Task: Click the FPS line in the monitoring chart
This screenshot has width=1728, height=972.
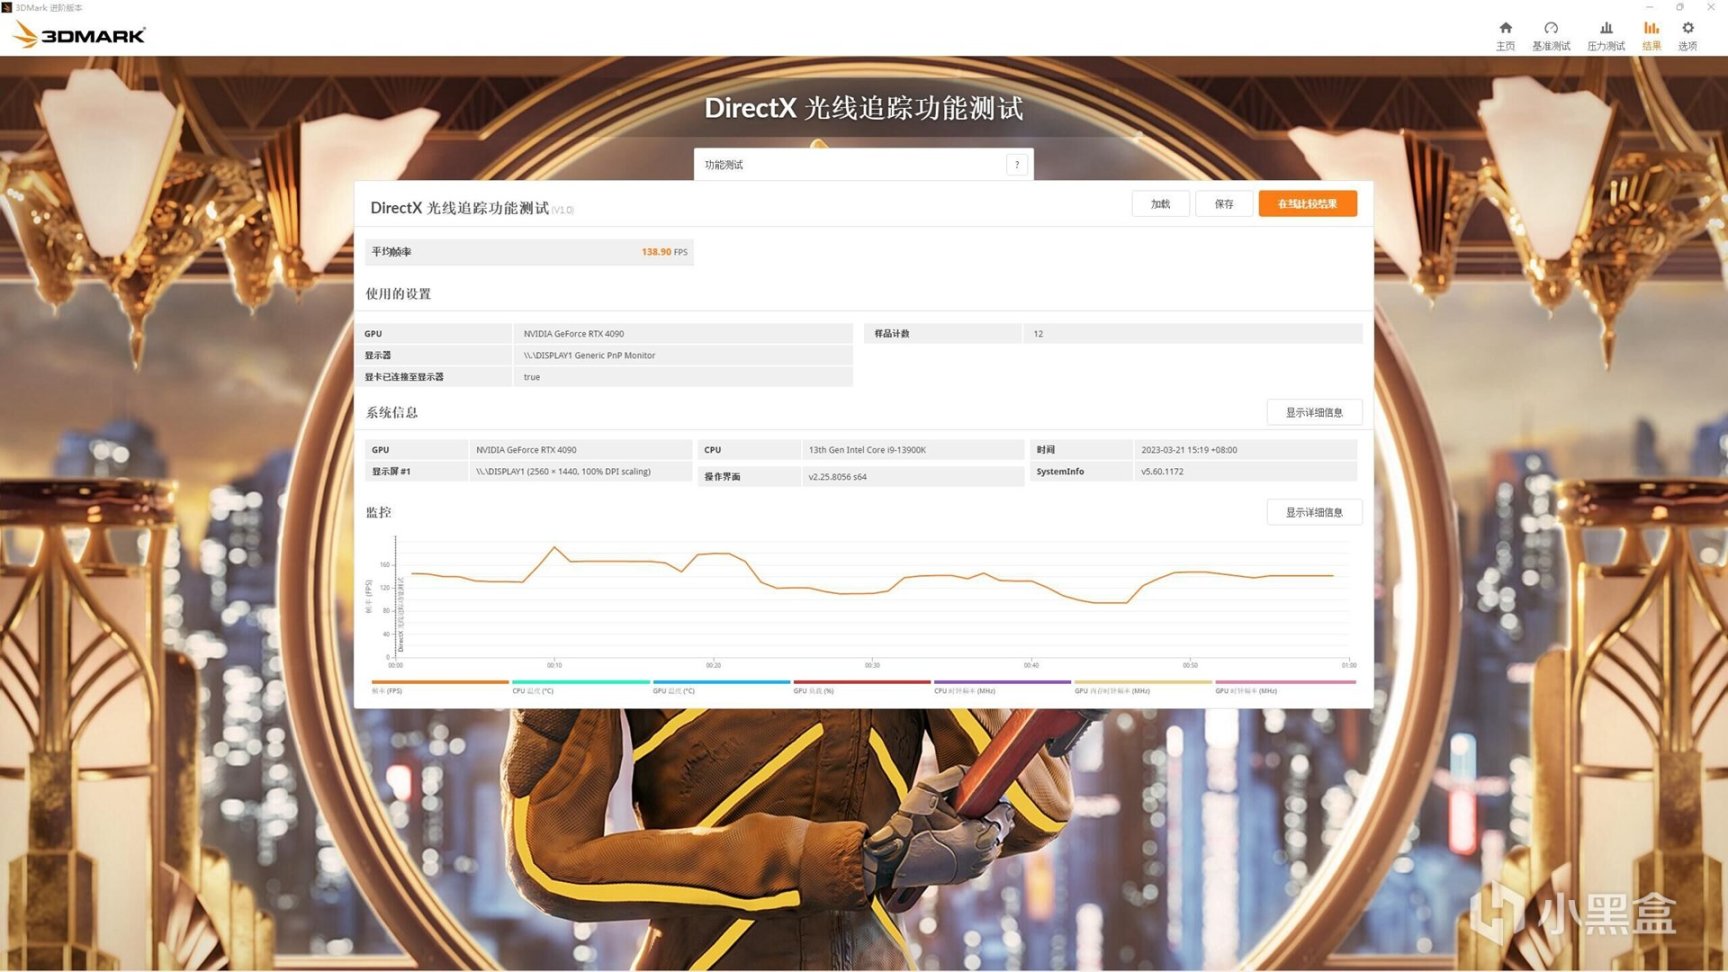Action: pos(872,577)
